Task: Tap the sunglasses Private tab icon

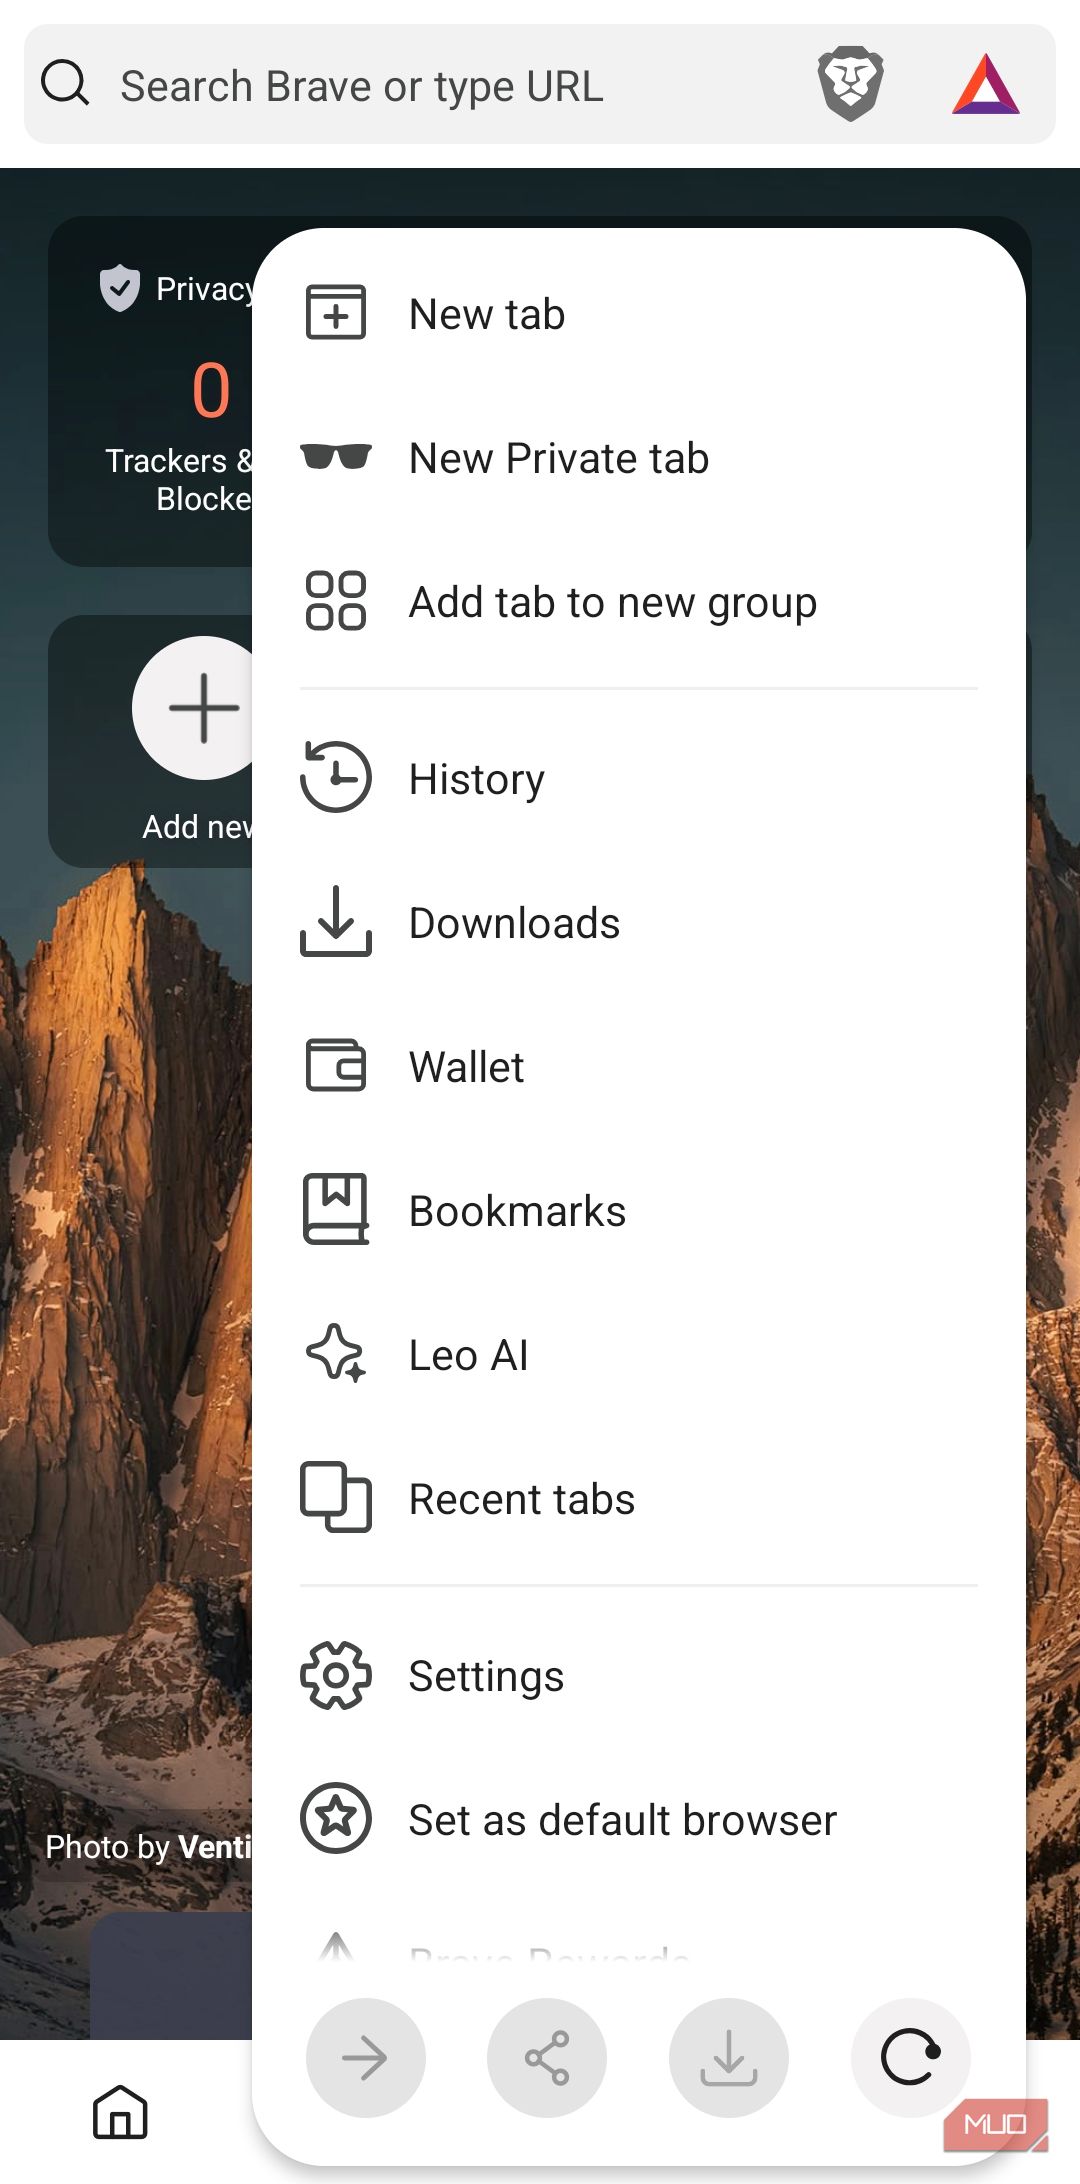Action: pyautogui.click(x=336, y=456)
